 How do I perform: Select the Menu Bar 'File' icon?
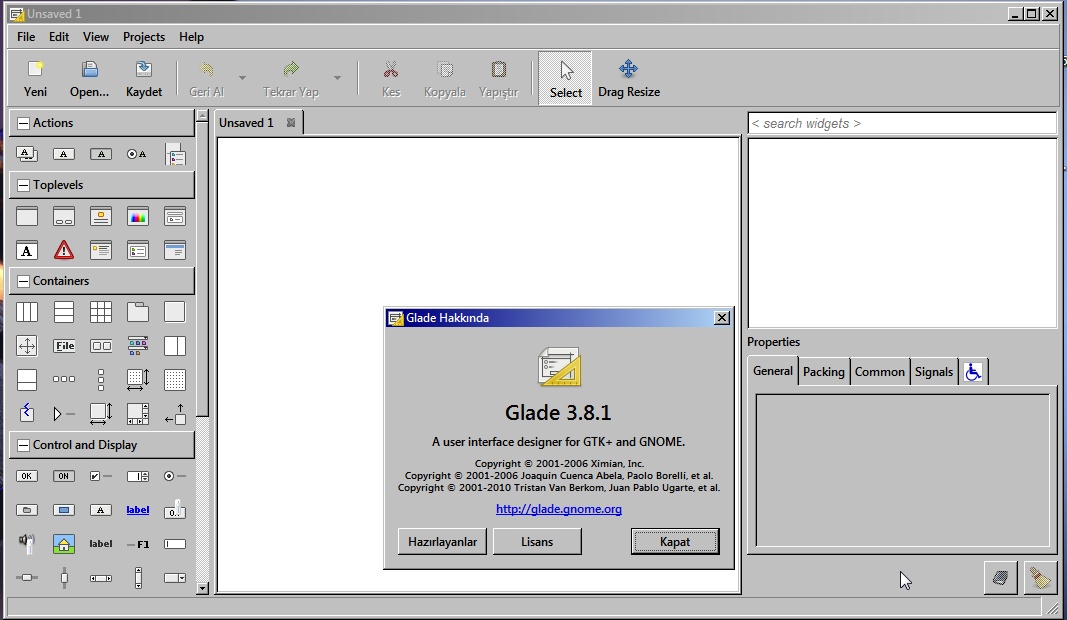coord(64,346)
